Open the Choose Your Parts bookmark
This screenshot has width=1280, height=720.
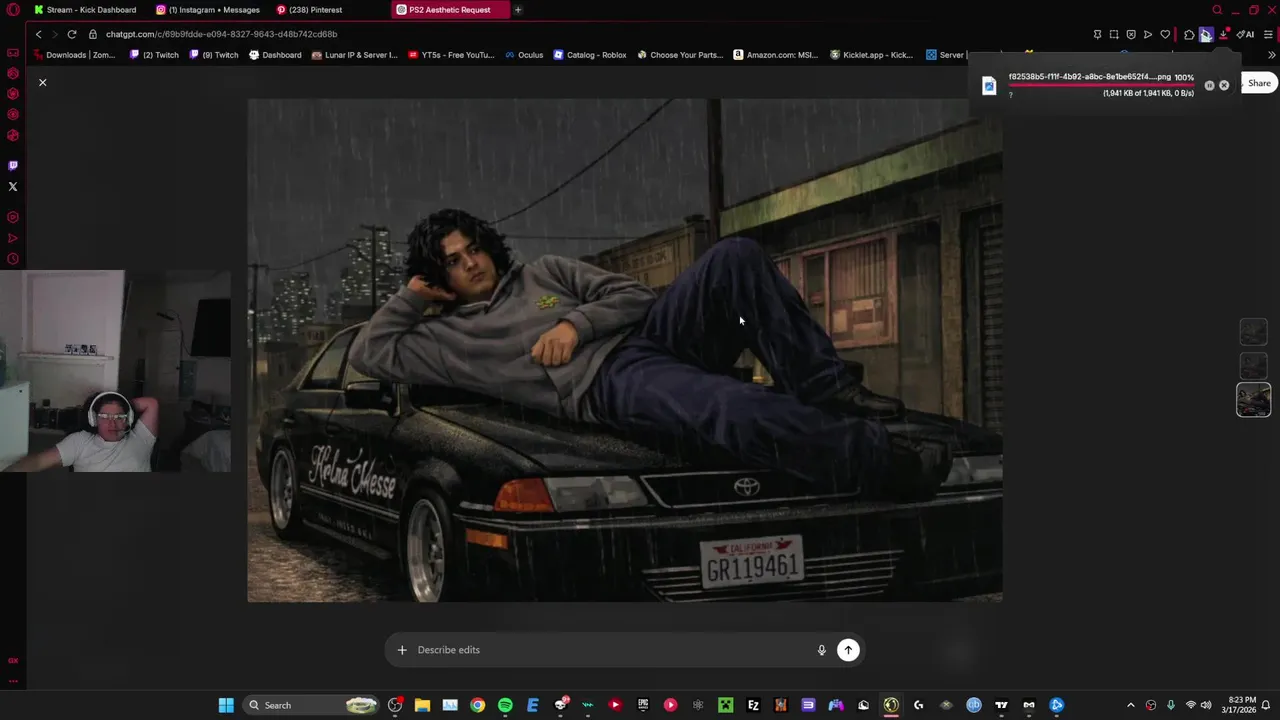pyautogui.click(x=680, y=55)
